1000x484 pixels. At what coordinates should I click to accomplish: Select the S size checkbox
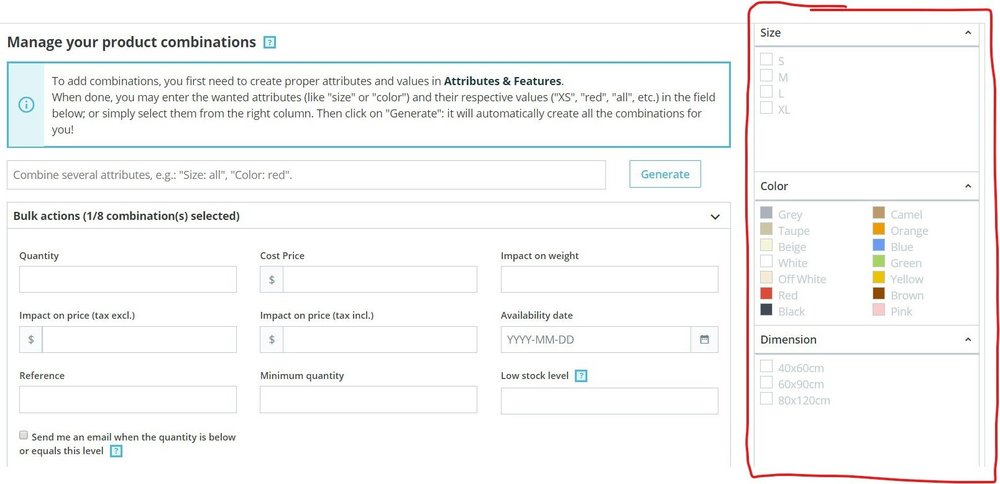766,60
